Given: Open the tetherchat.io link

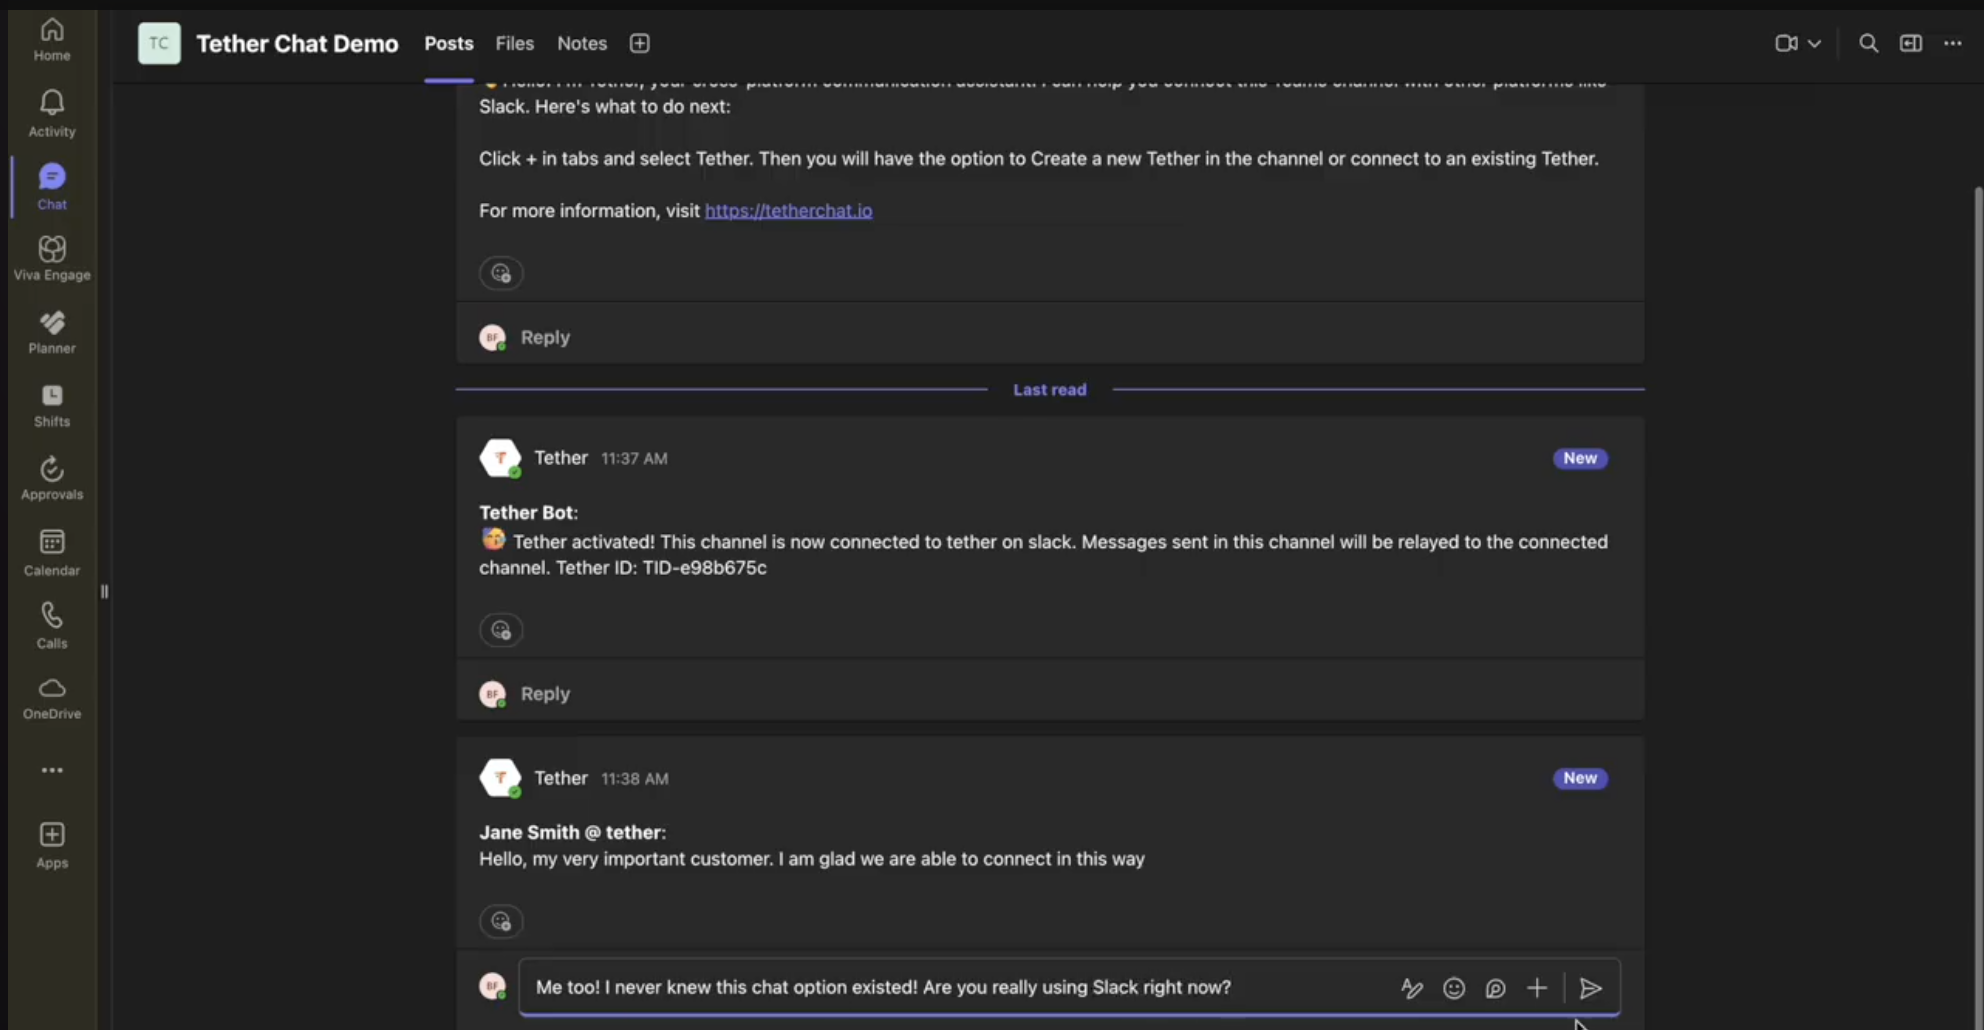Looking at the screenshot, I should tap(788, 210).
